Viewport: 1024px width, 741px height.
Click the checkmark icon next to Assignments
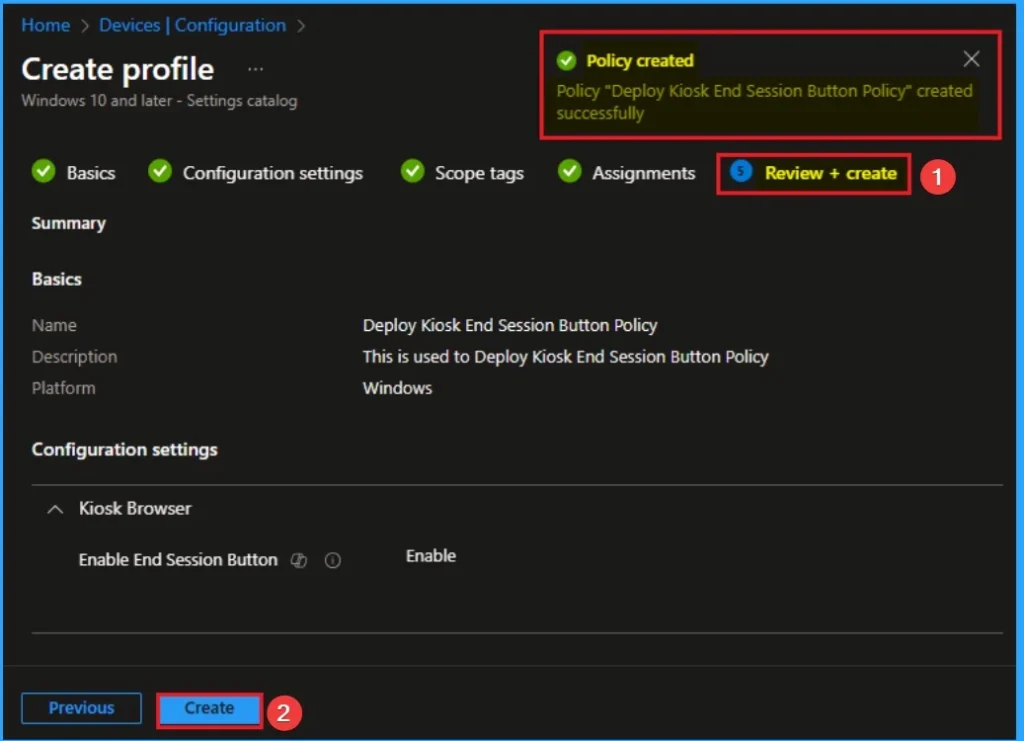coord(569,172)
